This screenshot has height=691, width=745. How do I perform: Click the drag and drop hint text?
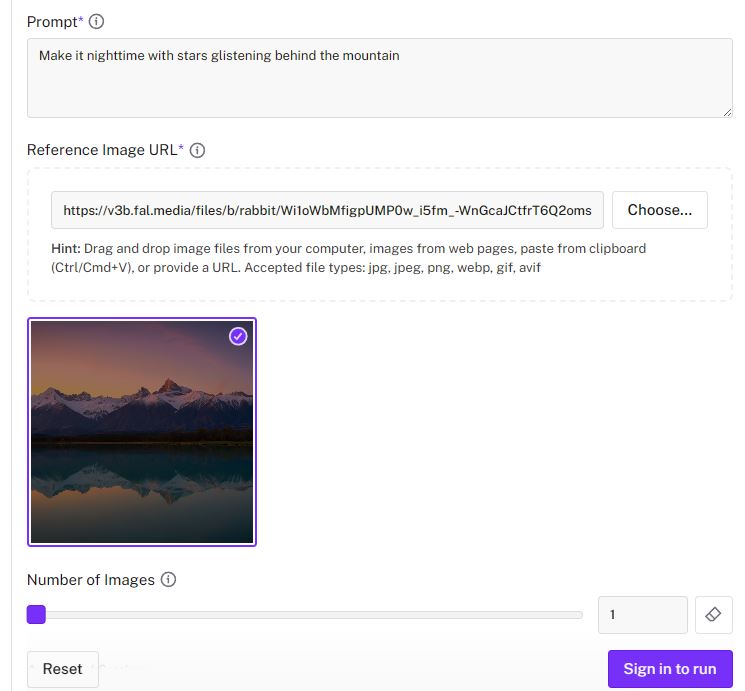click(348, 258)
